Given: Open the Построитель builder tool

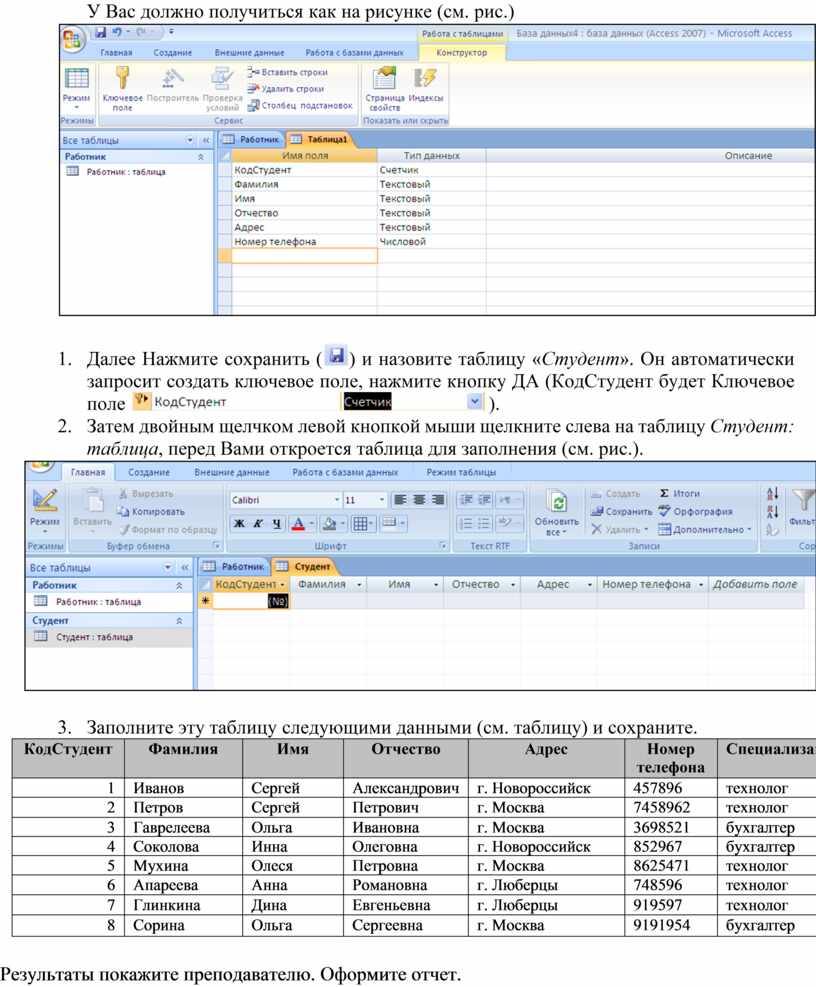Looking at the screenshot, I should tap(172, 78).
